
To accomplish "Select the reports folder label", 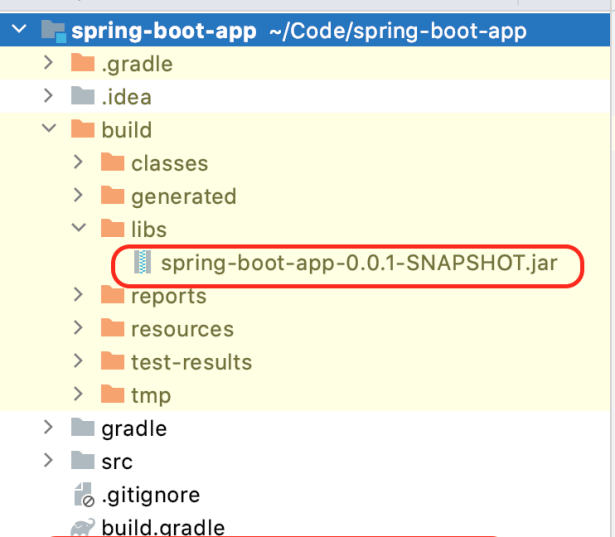I will click(169, 296).
